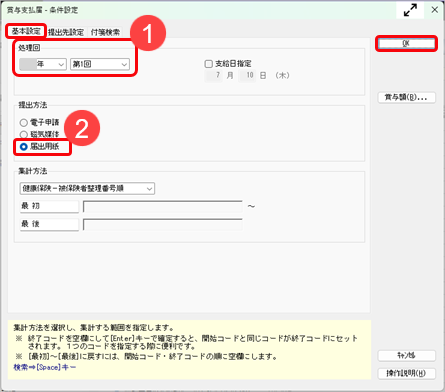Close the 条件設定 dialog
The image size is (445, 392).
pyautogui.click(x=435, y=10)
